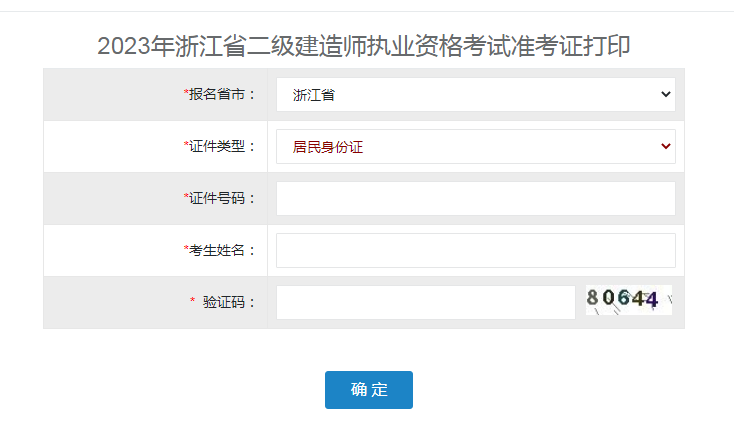Click the red asterisk before 证件号码
The image size is (734, 422).
186,196
